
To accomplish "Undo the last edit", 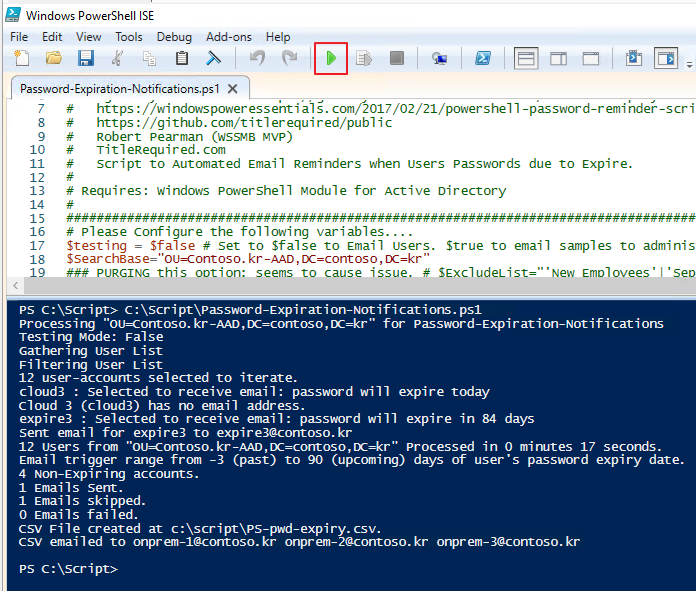I will [257, 58].
